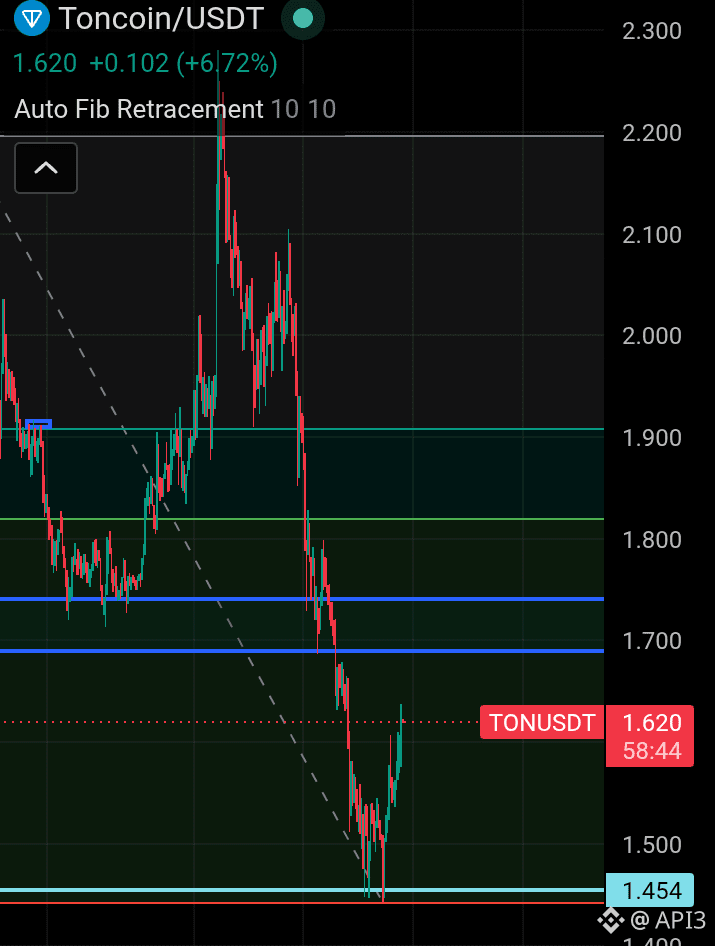The width and height of the screenshot is (715, 946).
Task: Select the Auto Fib Retracement indicator label
Action: click(139, 109)
